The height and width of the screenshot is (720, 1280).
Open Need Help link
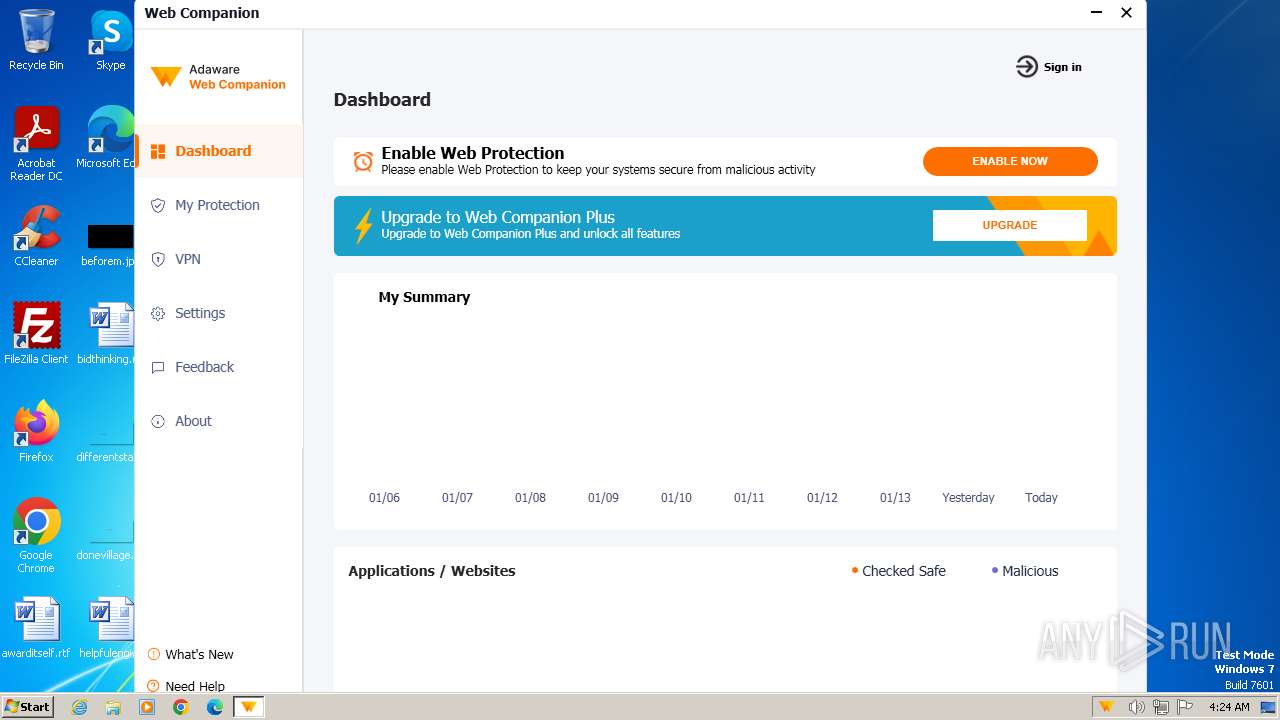pos(195,686)
